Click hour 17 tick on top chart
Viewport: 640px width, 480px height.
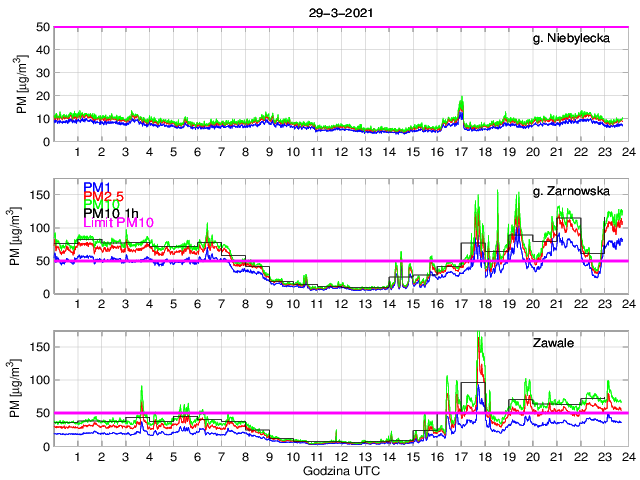[x=460, y=152]
